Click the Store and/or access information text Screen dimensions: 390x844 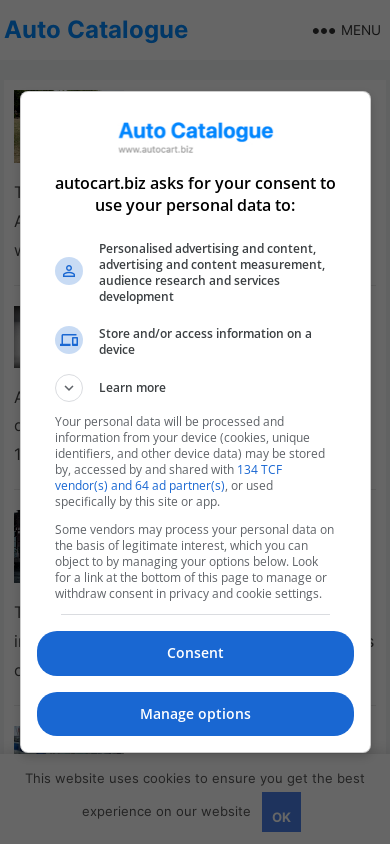pos(205,341)
